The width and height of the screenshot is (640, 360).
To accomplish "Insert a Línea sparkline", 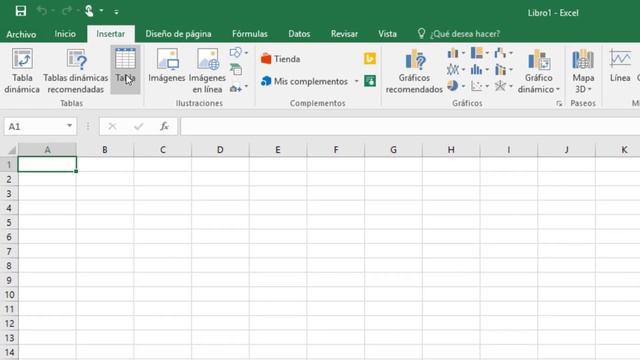I will point(620,65).
